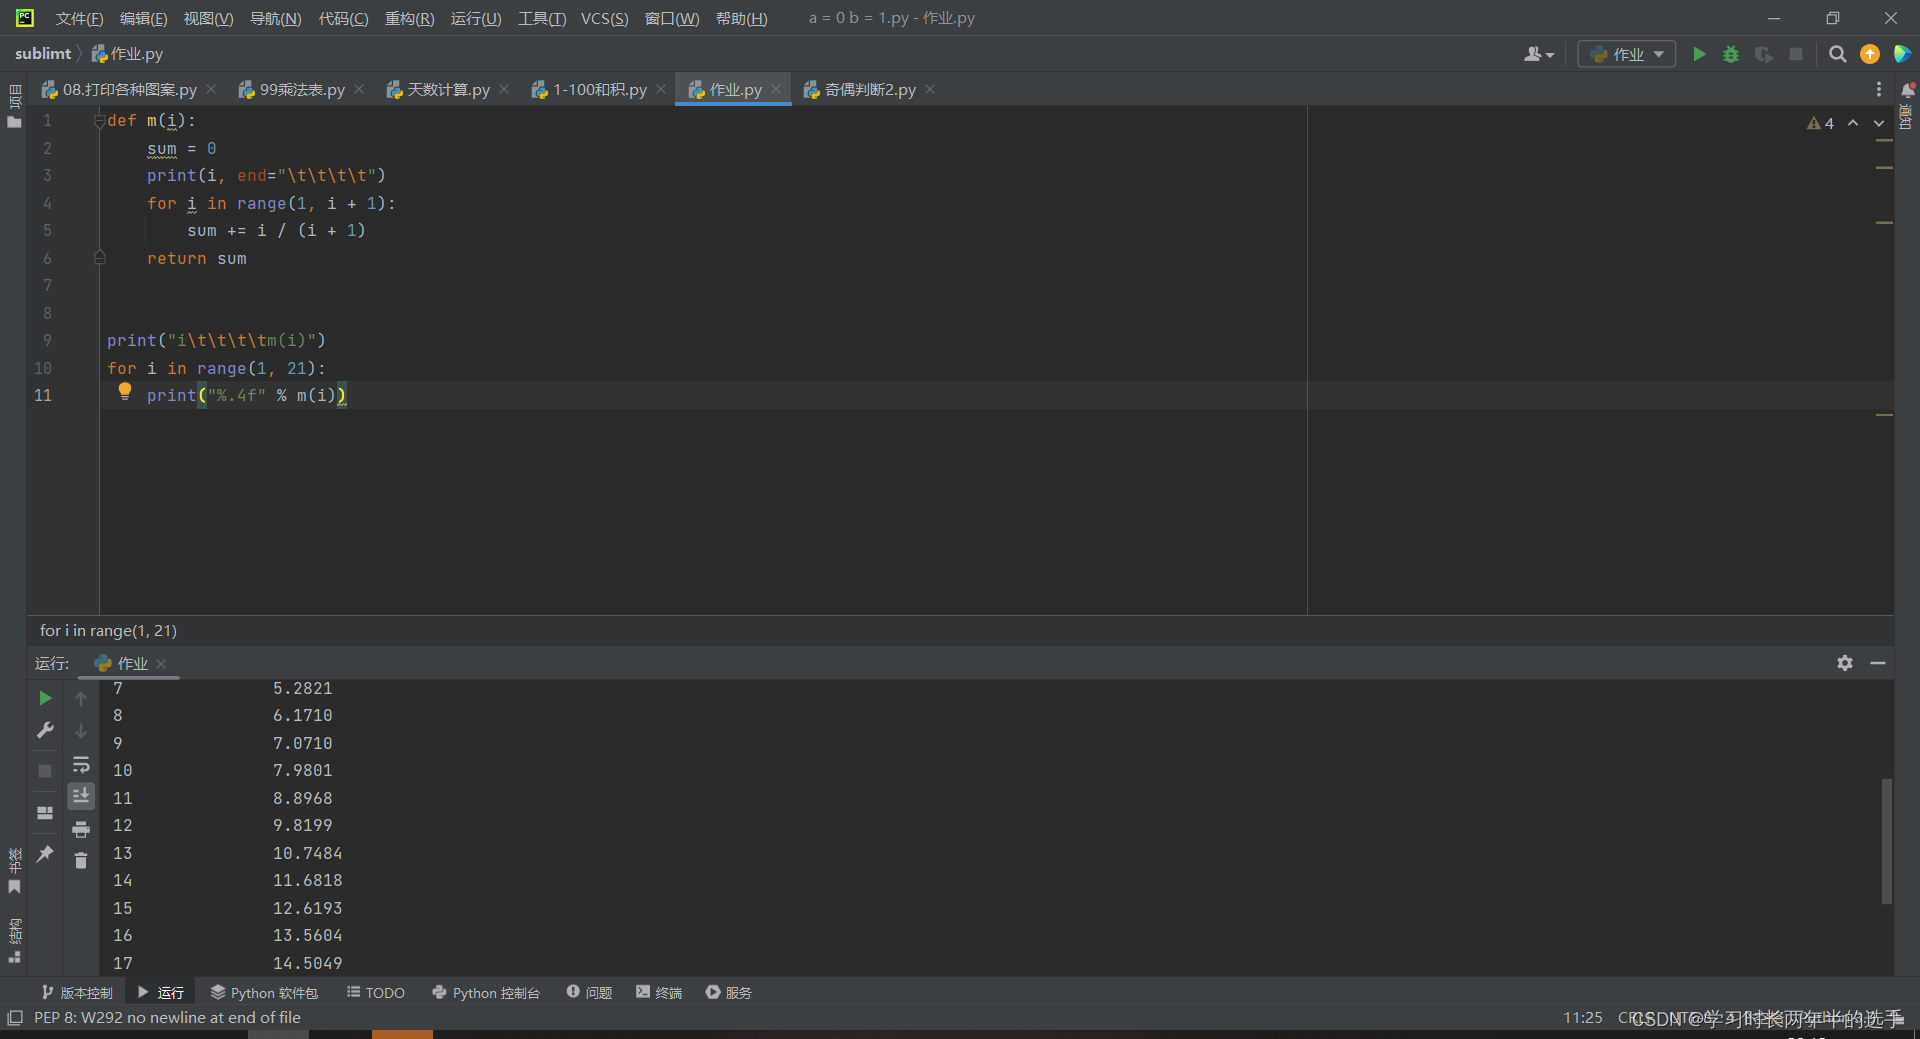Open run configuration settings with the wrench icon
Image resolution: width=1920 pixels, height=1039 pixels.
(x=44, y=731)
